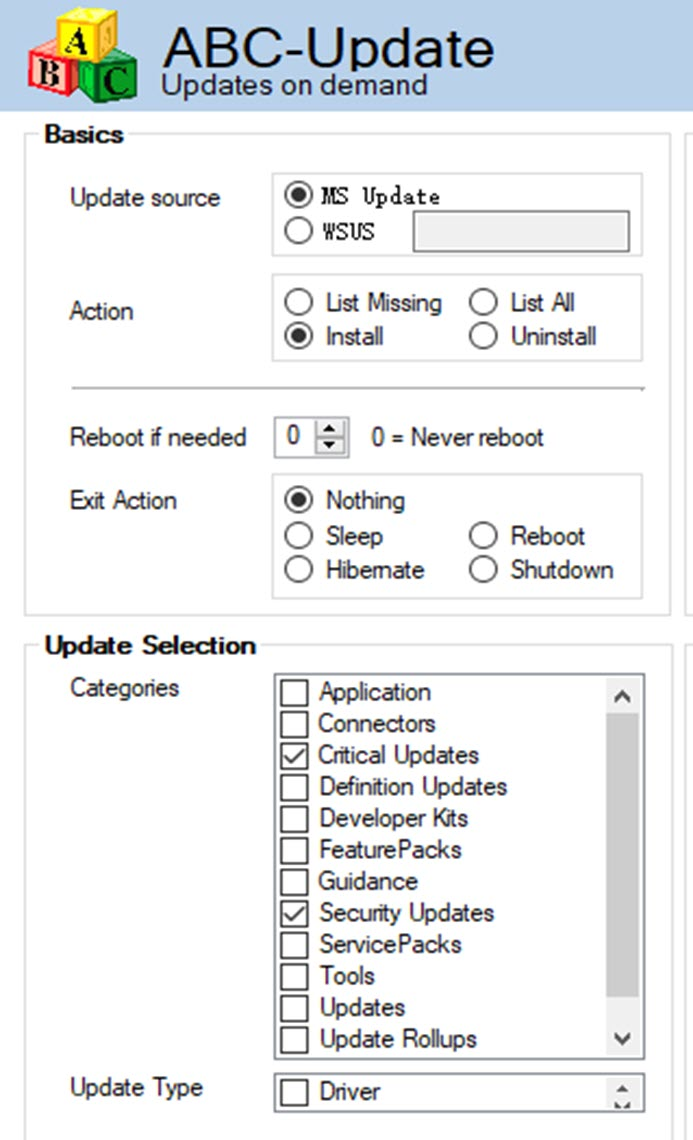Increase the Reboot if needed value

[330, 428]
